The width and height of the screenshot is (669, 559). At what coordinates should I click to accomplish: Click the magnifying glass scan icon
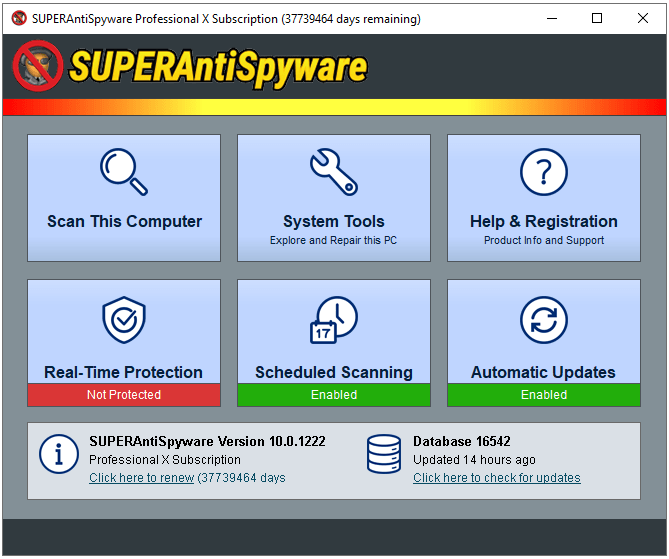[124, 172]
